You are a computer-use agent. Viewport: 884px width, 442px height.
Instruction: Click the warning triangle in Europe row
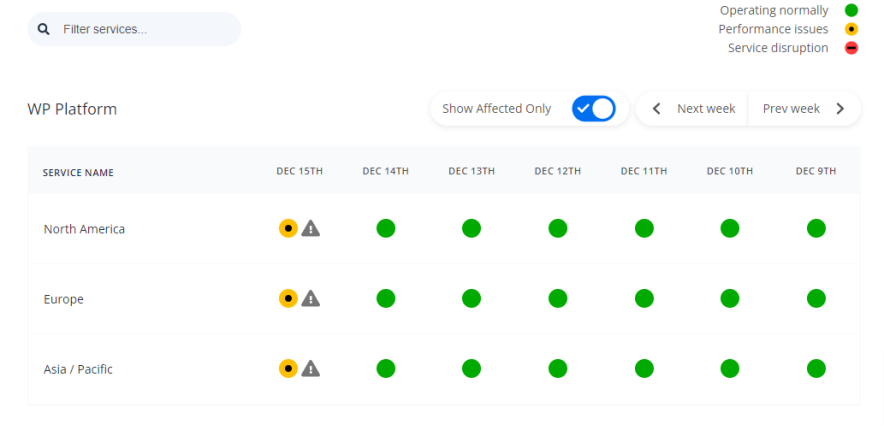311,298
